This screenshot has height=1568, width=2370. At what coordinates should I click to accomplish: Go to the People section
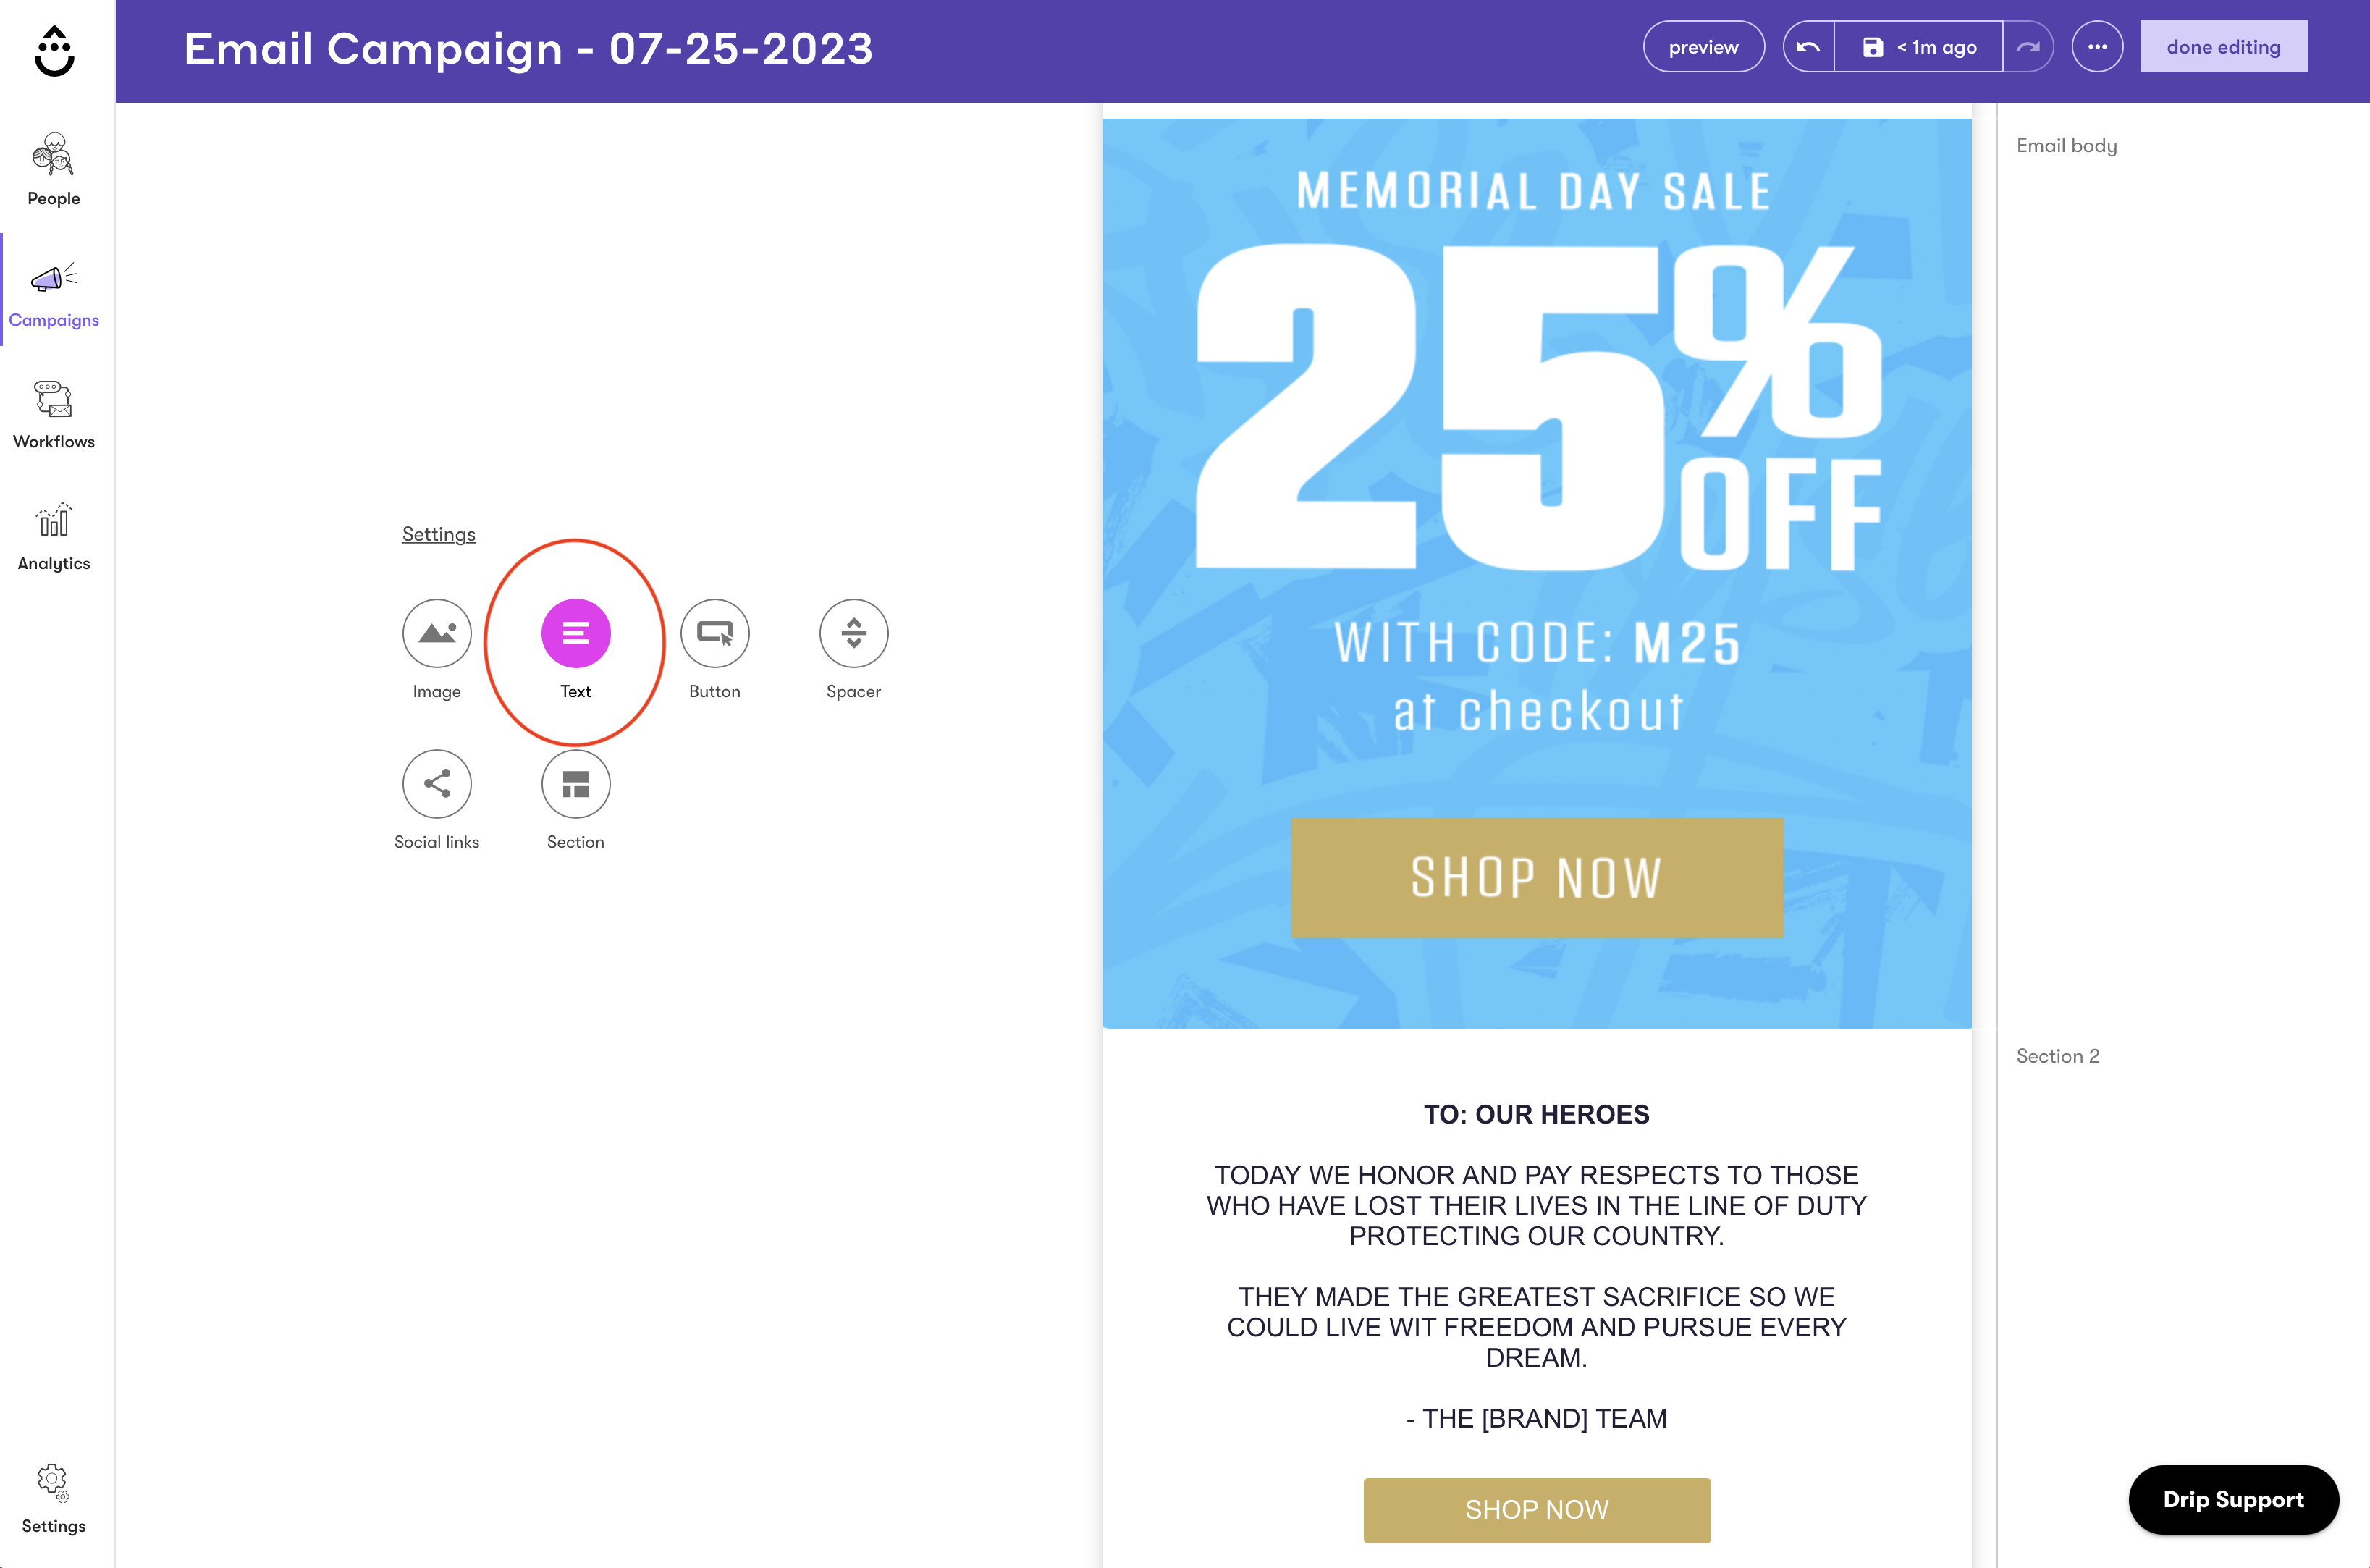[x=54, y=170]
